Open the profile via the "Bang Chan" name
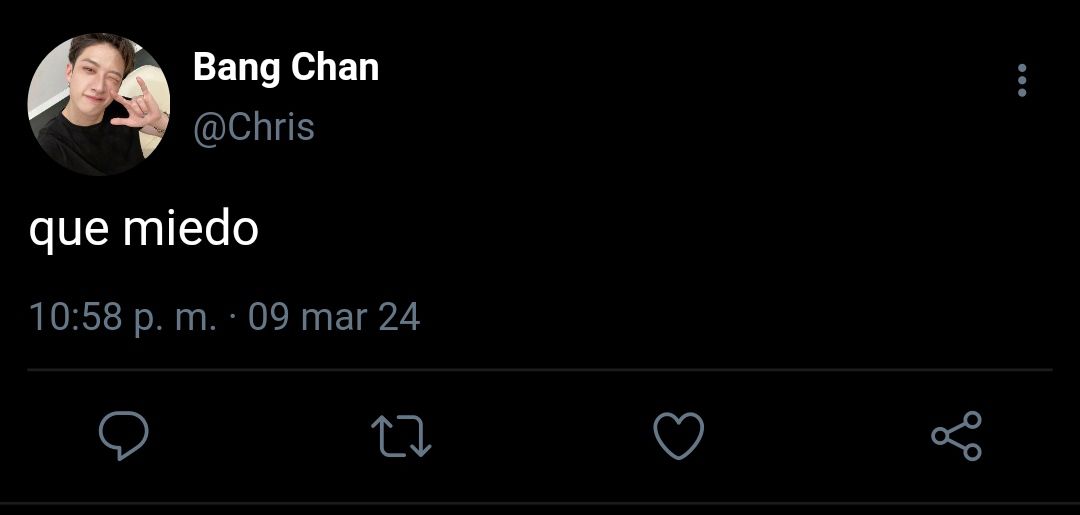The height and width of the screenshot is (515, 1080). (286, 67)
